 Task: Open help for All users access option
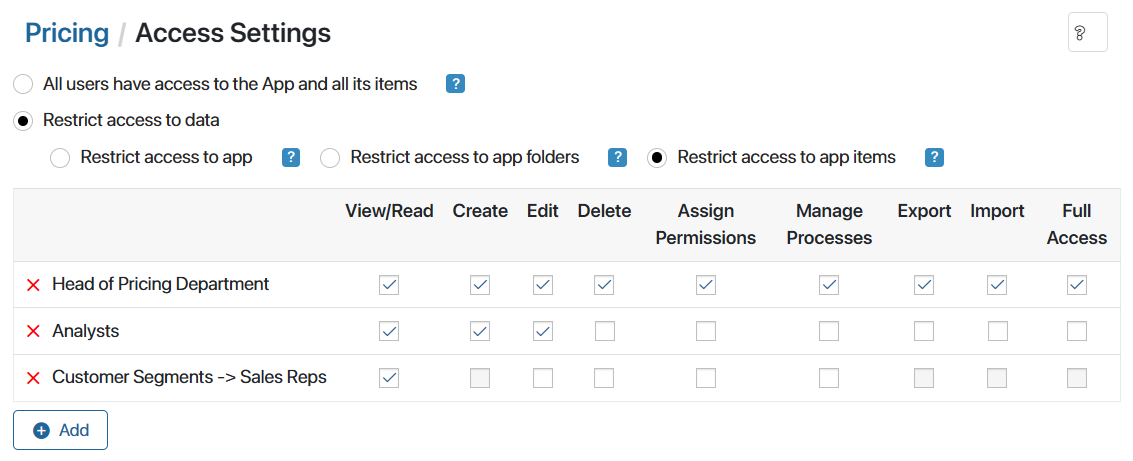455,85
